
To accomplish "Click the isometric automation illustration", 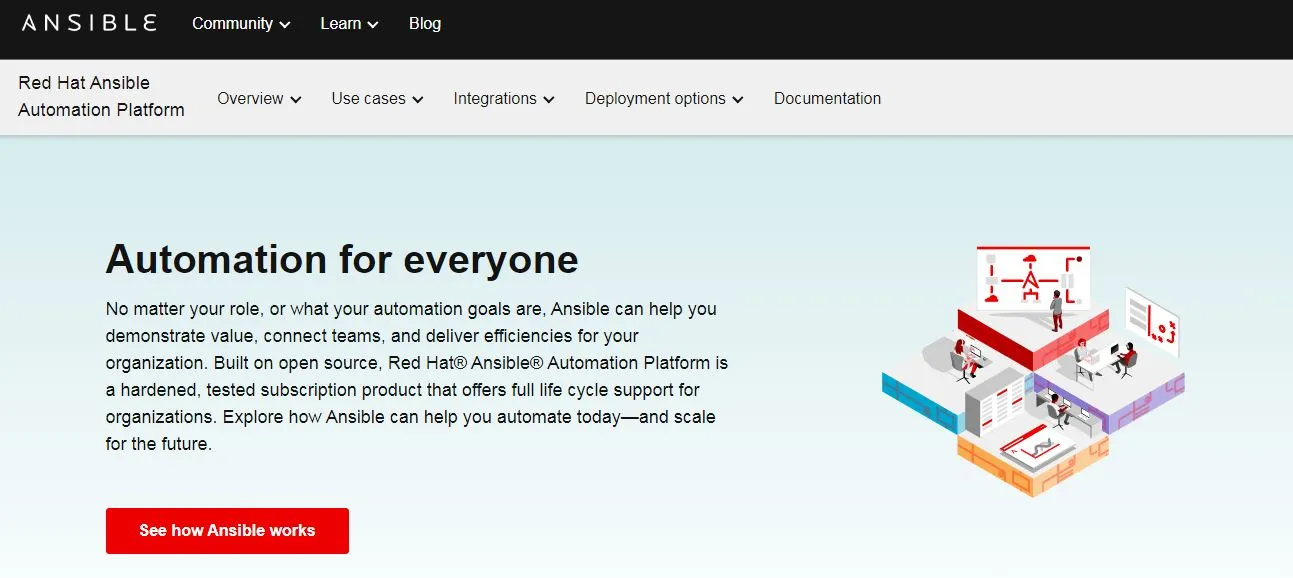I will [x=1033, y=370].
